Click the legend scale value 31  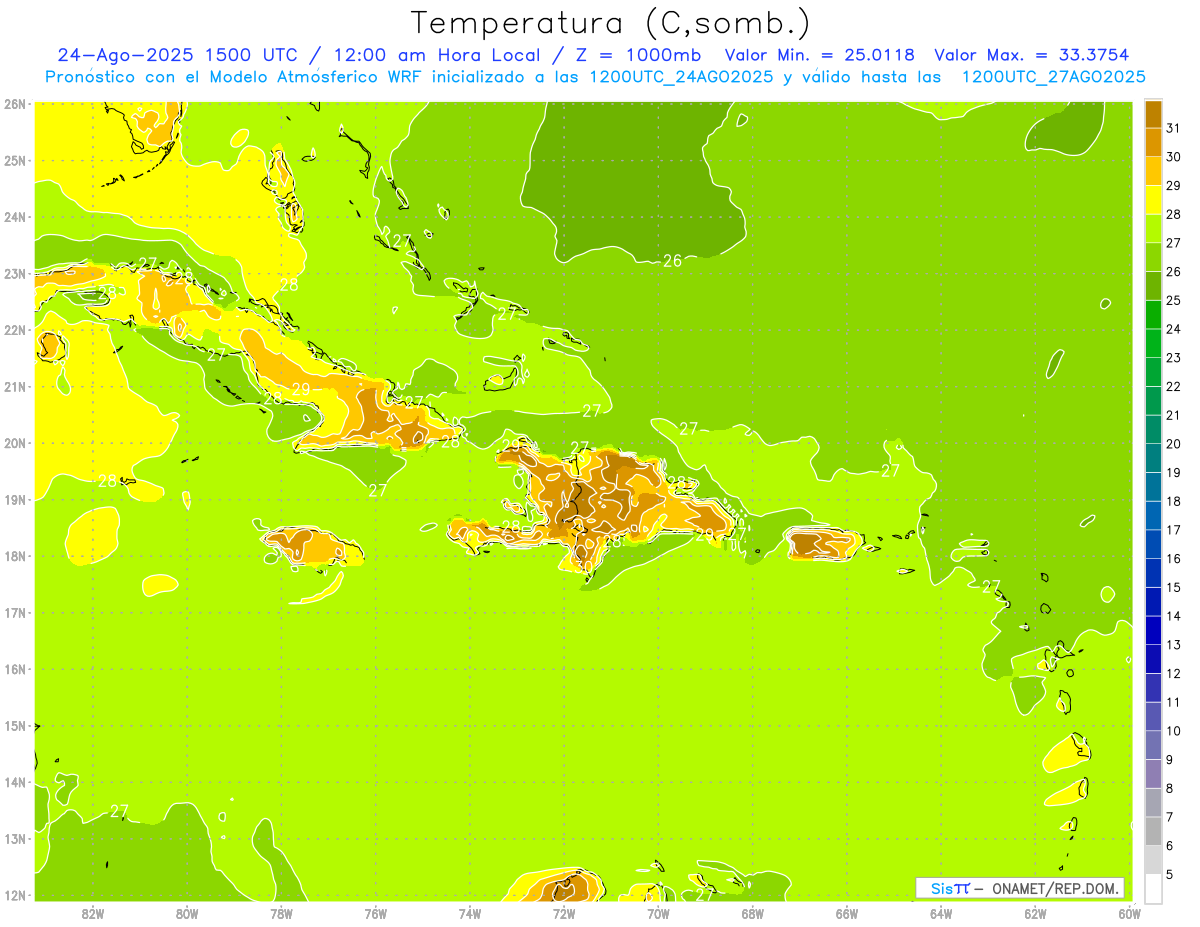tap(1173, 128)
